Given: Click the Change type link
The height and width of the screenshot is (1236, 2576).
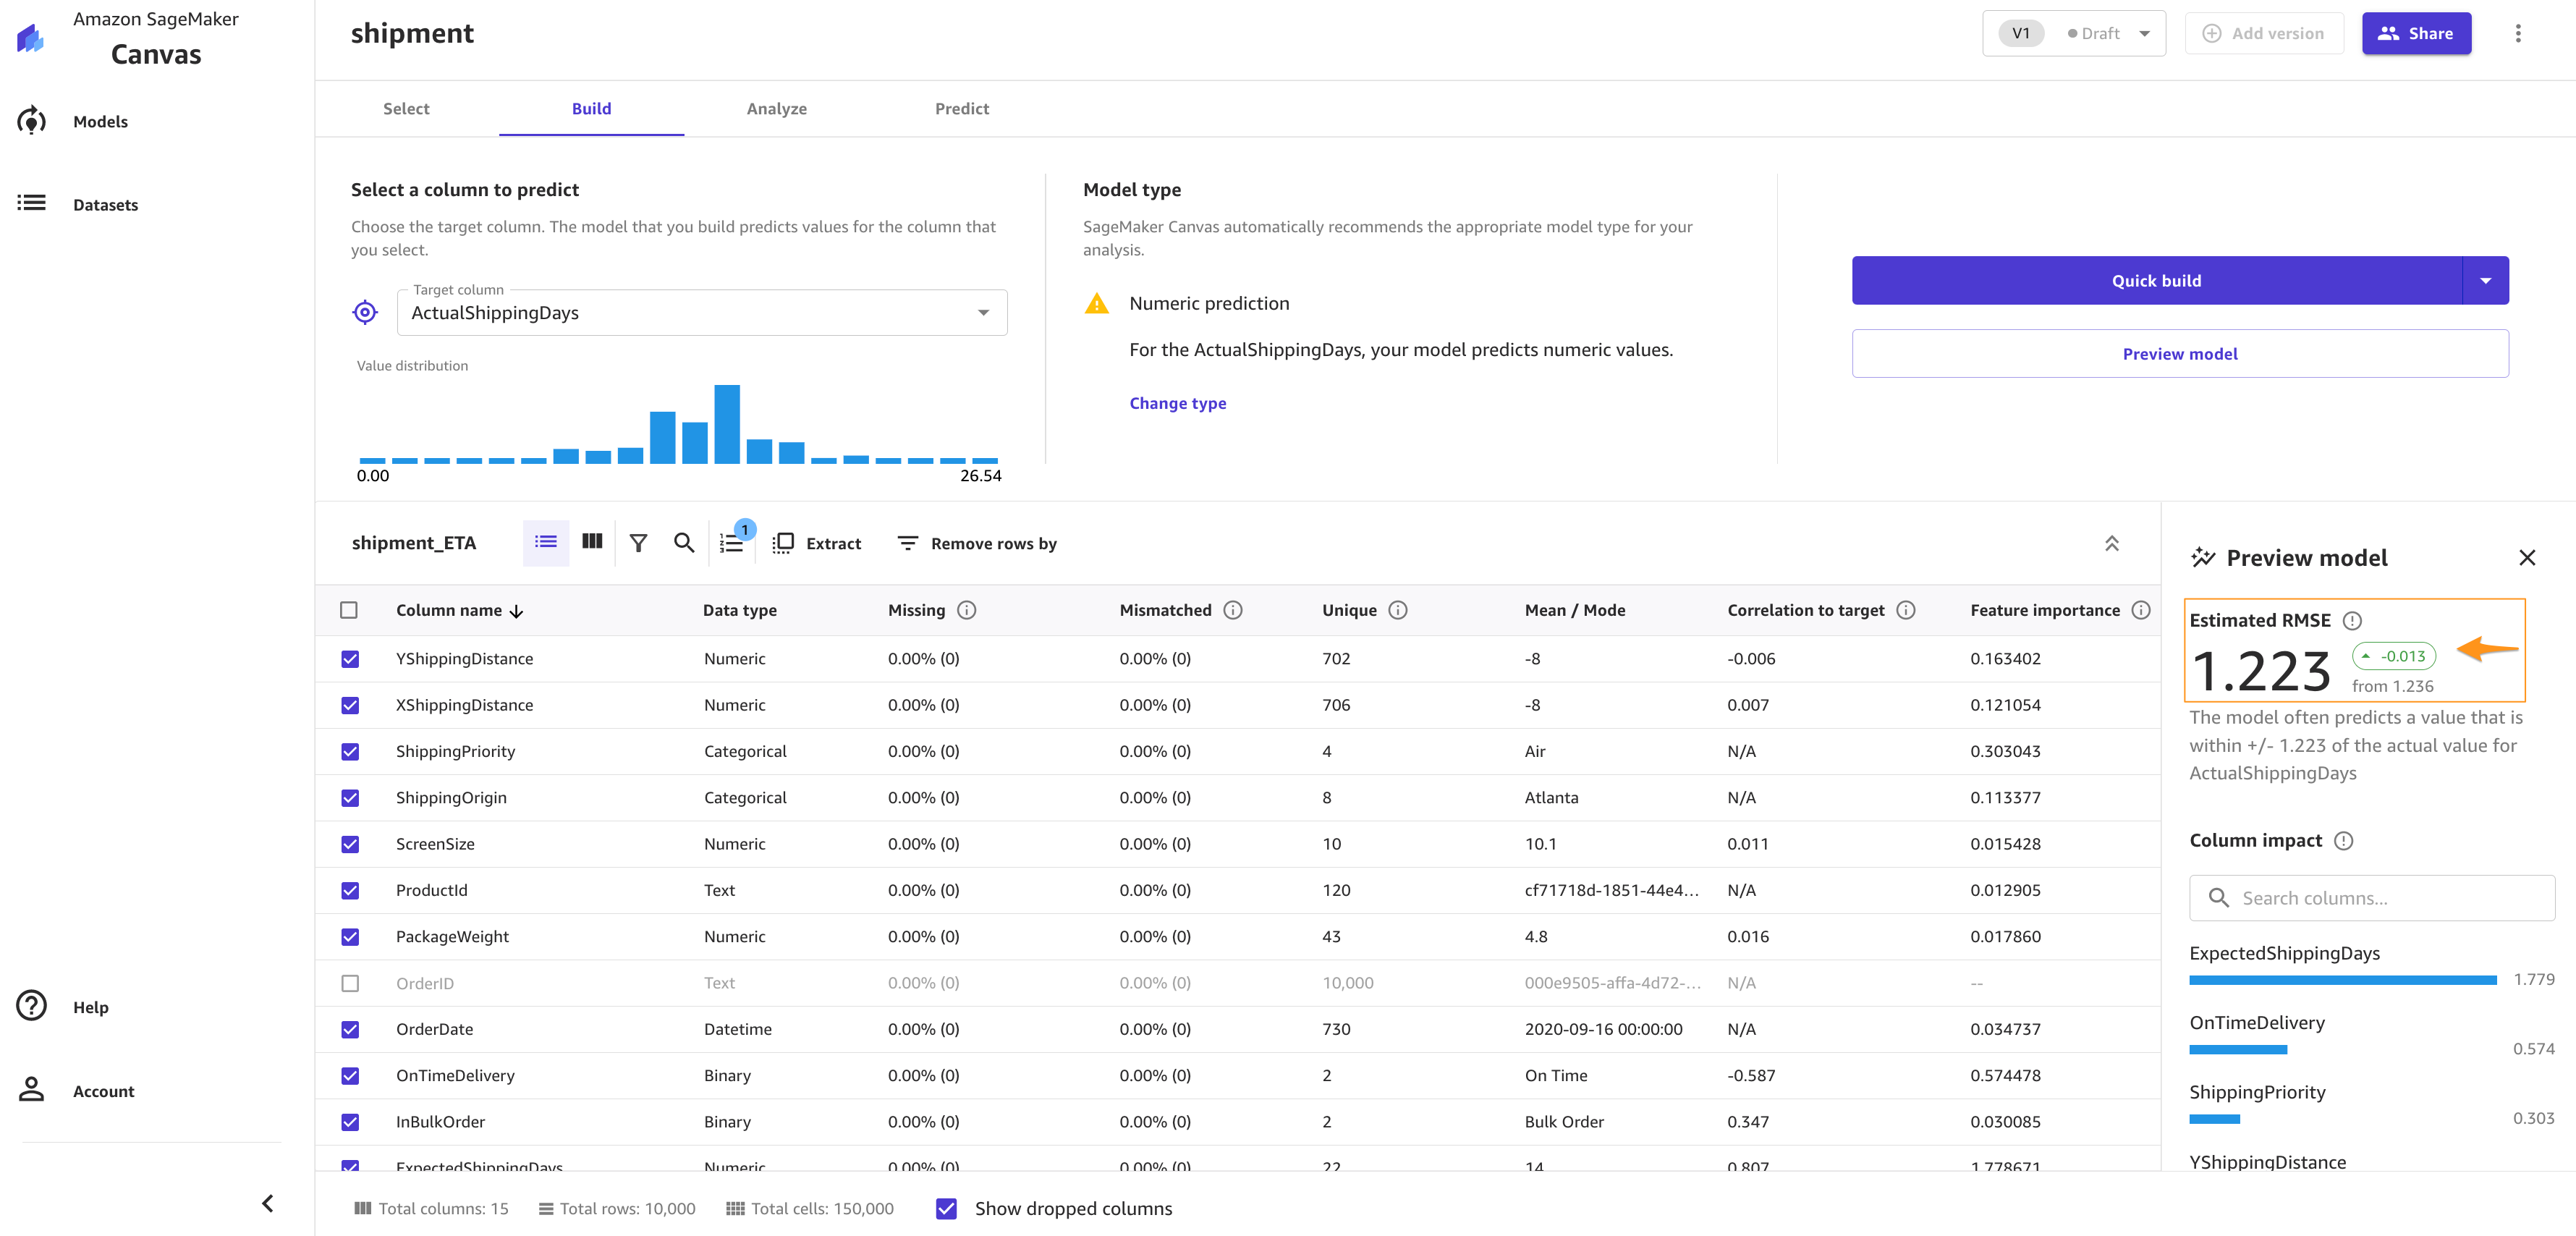Looking at the screenshot, I should click(1177, 403).
